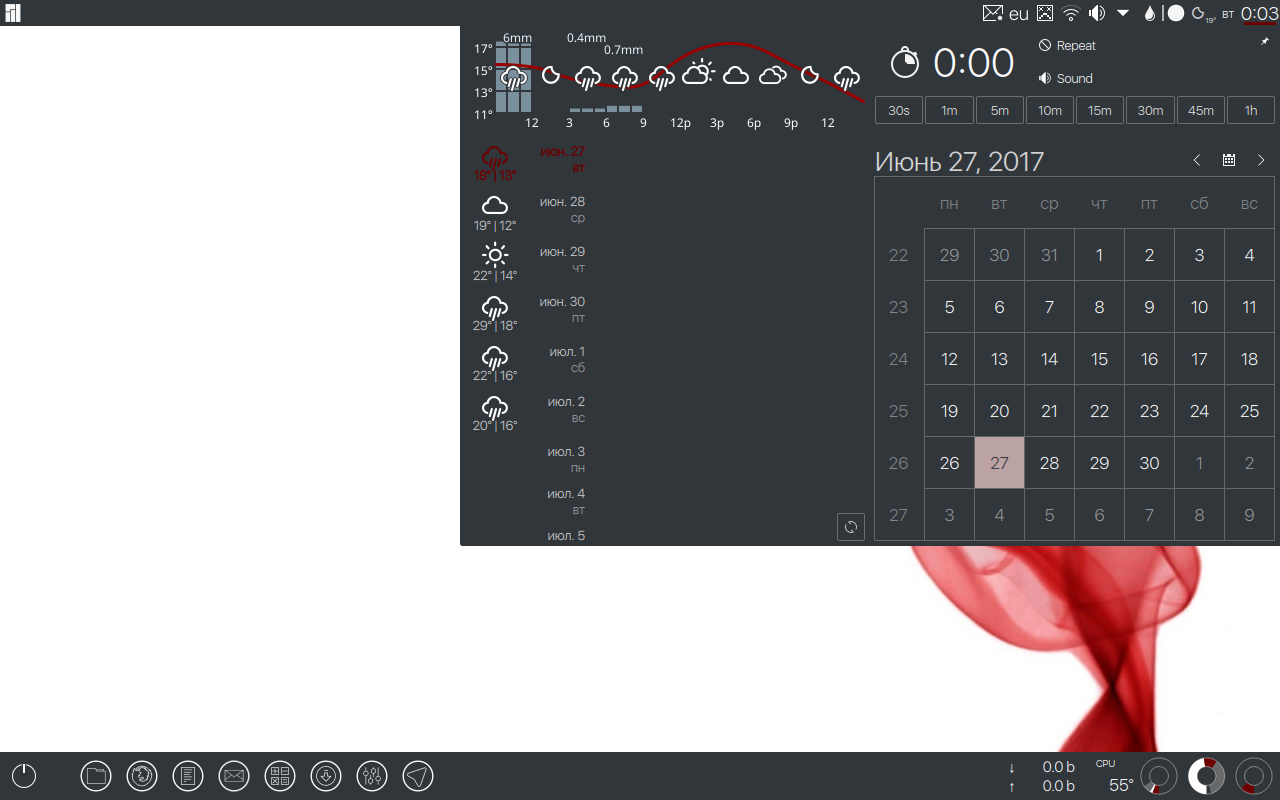Open the Wi-Fi network tray icon

pyautogui.click(x=1071, y=13)
